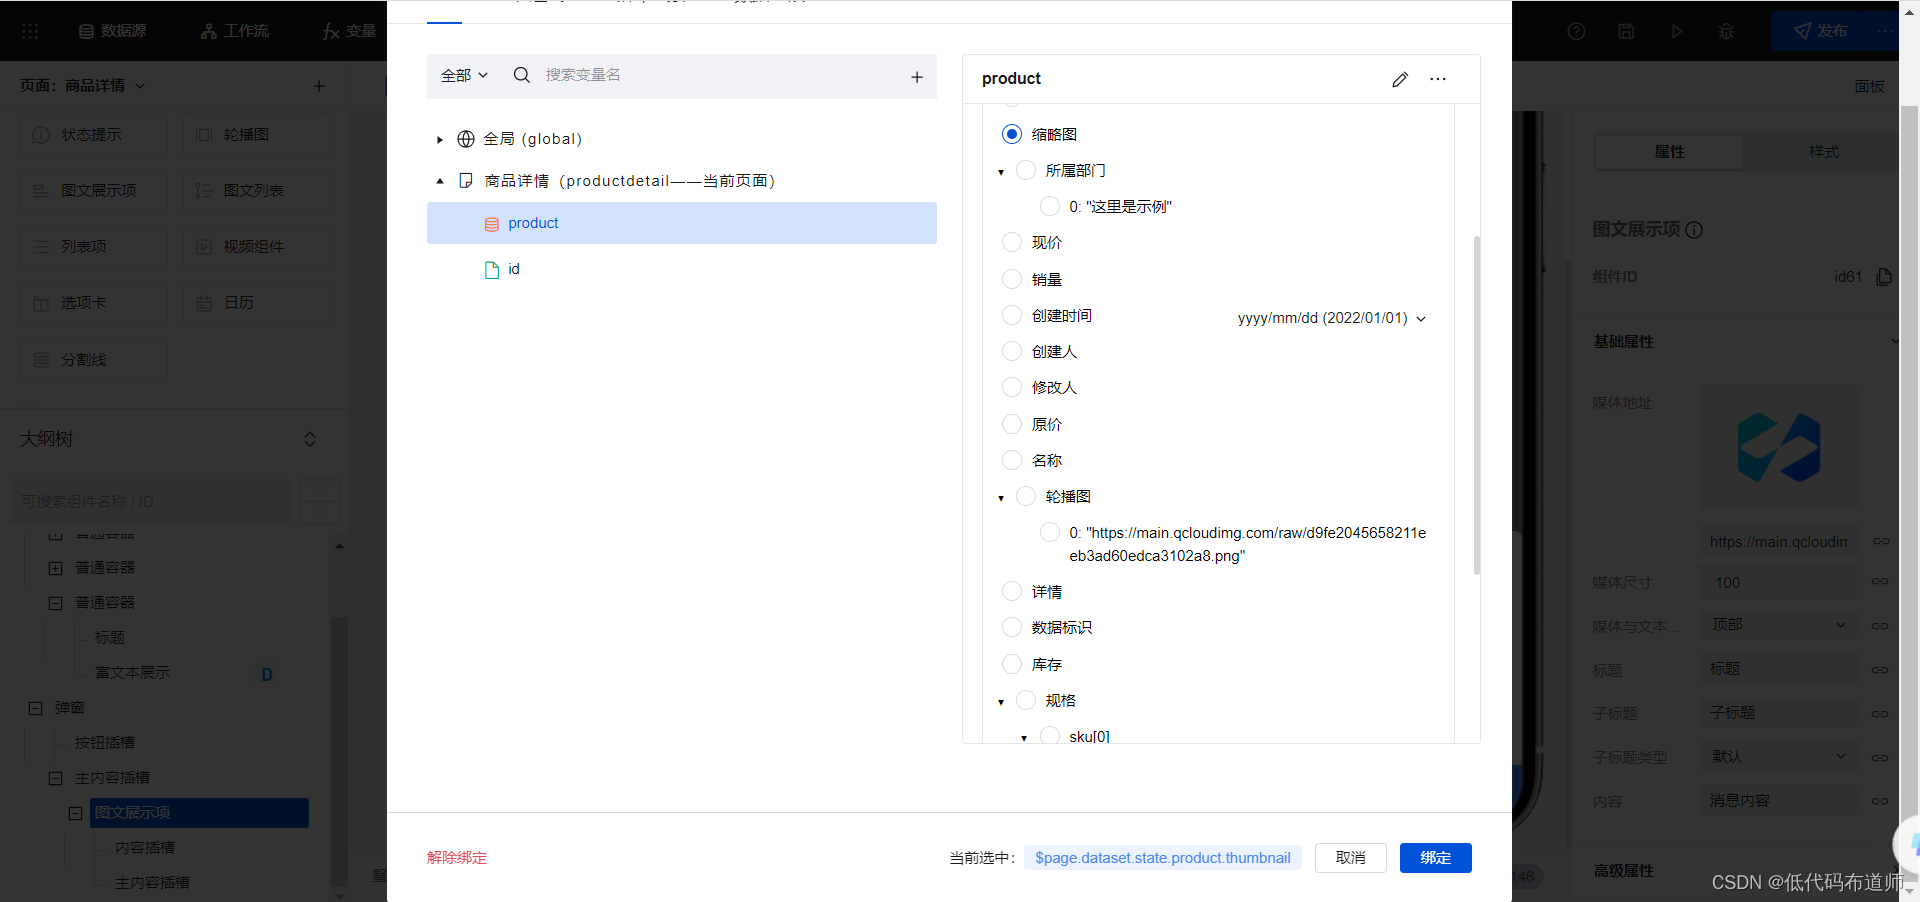The image size is (1920, 902).
Task: Select the 选项卡 component
Action: [x=94, y=303]
